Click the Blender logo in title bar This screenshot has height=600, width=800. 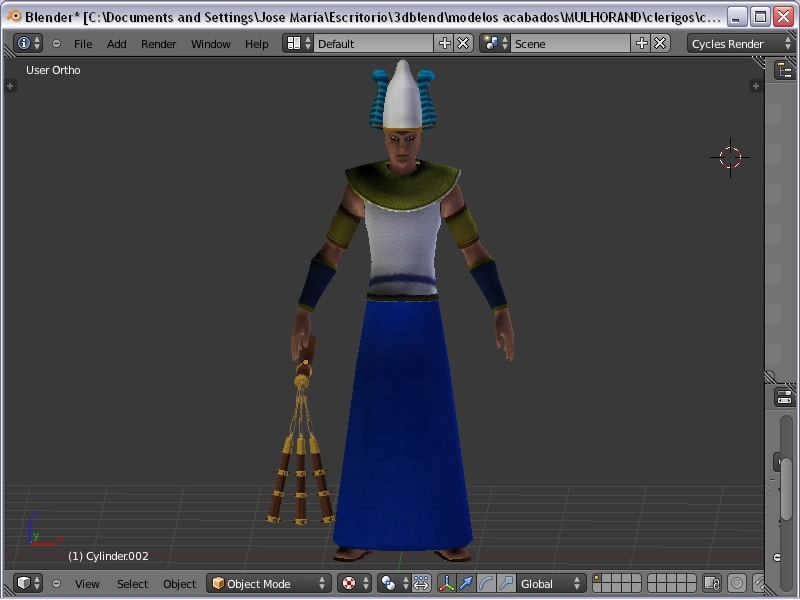click(14, 16)
